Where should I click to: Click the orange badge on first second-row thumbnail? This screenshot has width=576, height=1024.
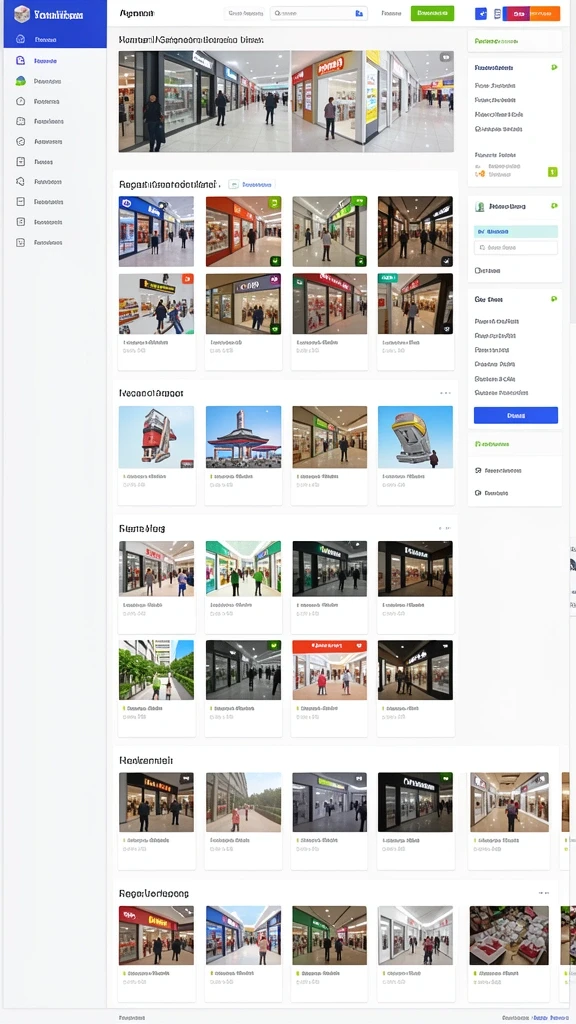187,279
